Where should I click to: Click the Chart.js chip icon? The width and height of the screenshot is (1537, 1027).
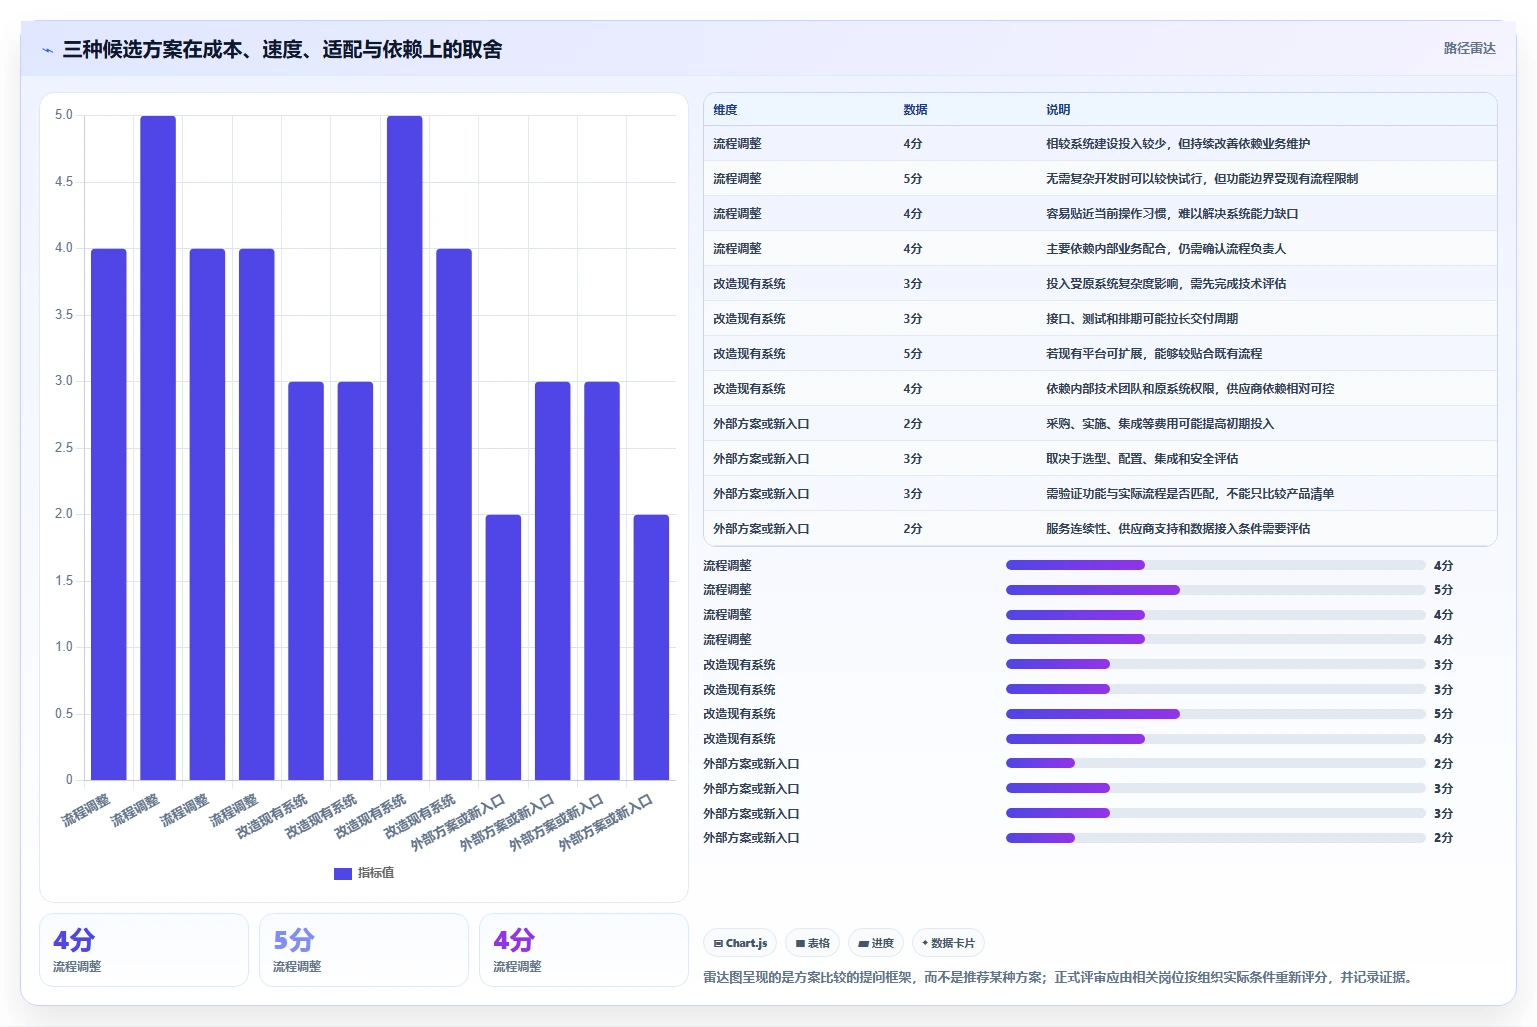point(718,943)
